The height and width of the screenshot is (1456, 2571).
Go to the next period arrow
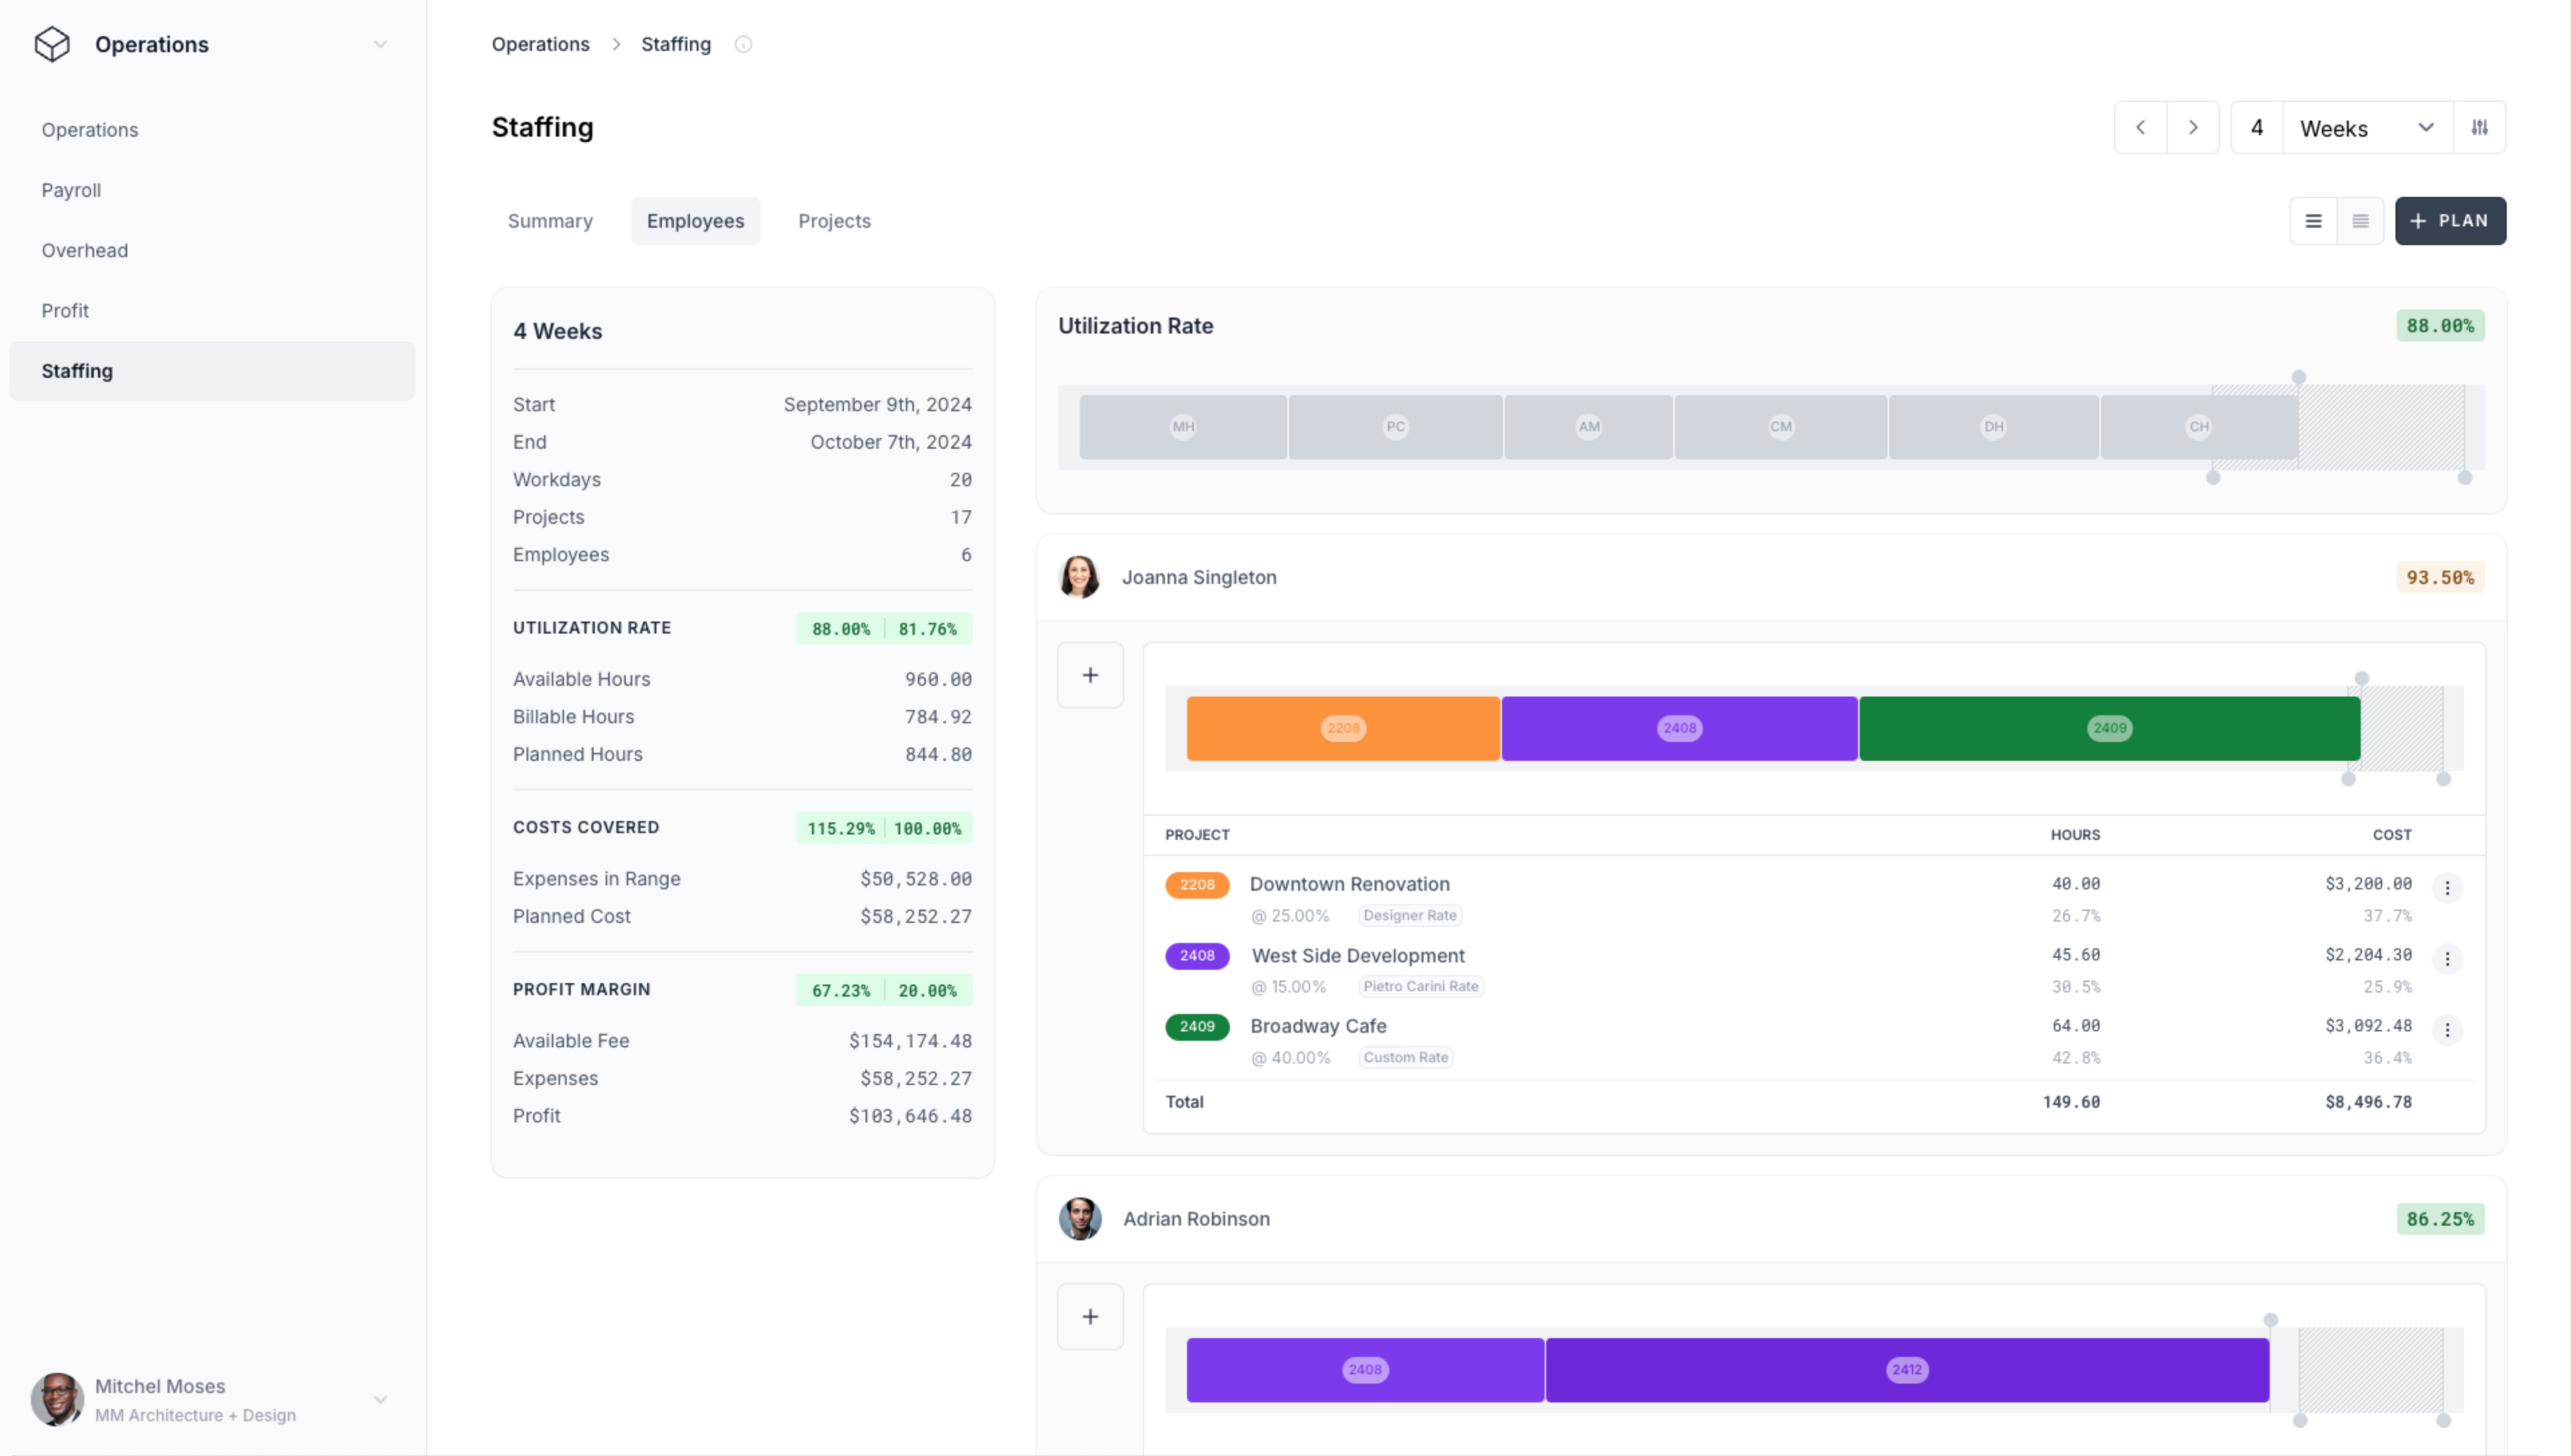click(x=2193, y=127)
